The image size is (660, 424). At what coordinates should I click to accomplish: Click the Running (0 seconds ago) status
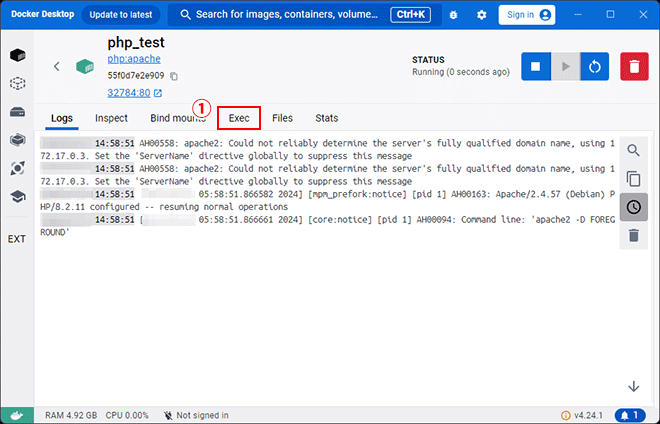[x=461, y=72]
